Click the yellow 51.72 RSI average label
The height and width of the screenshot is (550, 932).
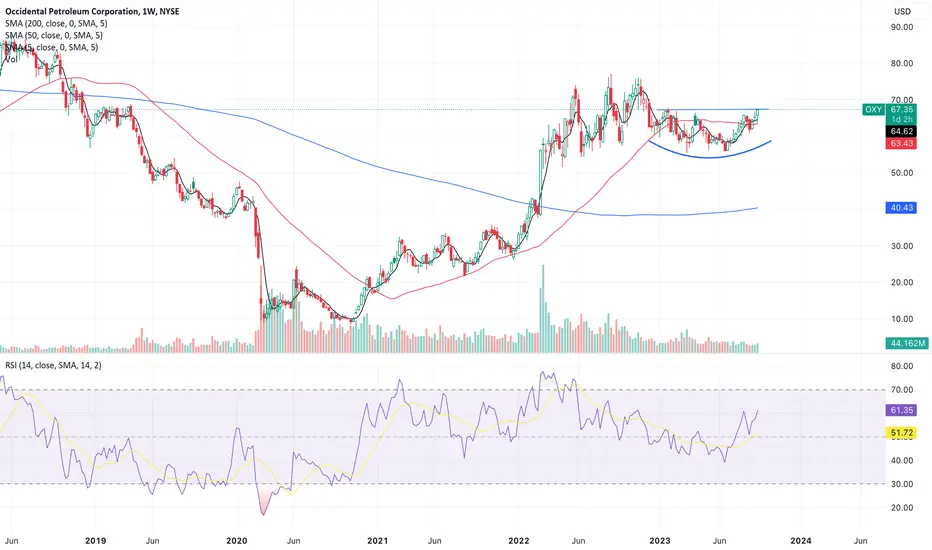click(902, 433)
